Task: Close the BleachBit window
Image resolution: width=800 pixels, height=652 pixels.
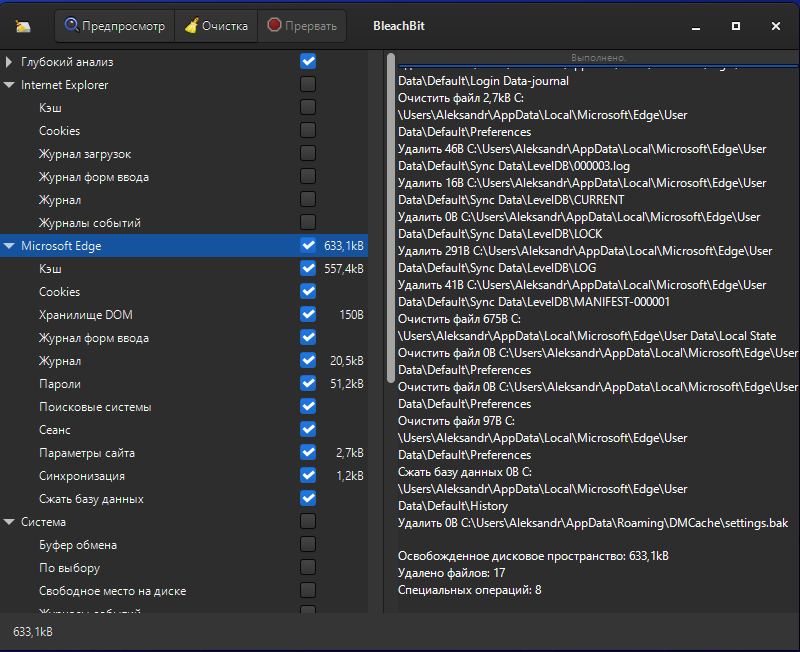Action: (x=776, y=26)
